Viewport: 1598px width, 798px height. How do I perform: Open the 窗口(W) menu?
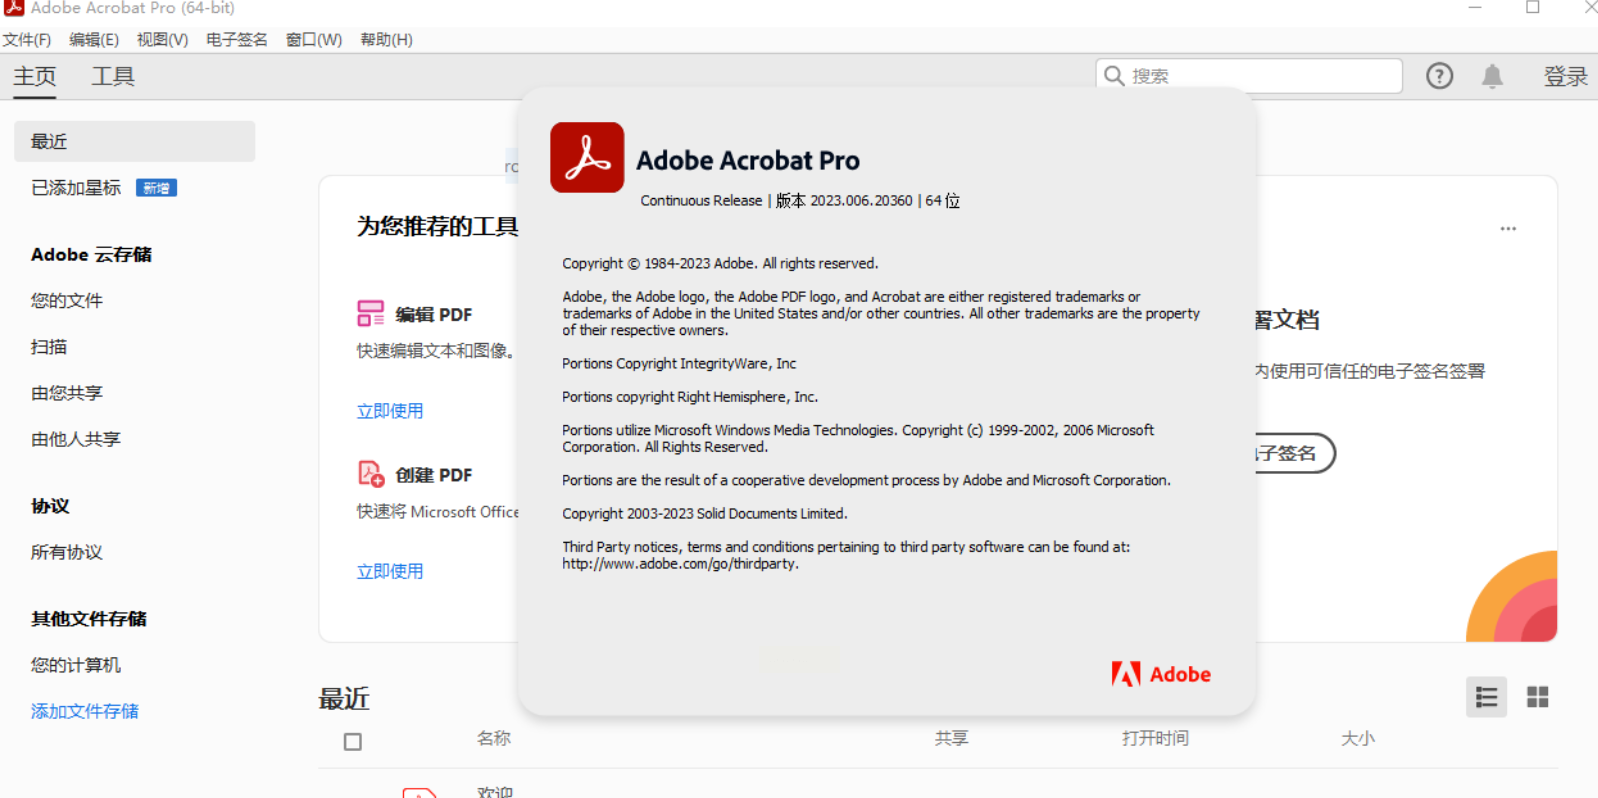pos(314,40)
